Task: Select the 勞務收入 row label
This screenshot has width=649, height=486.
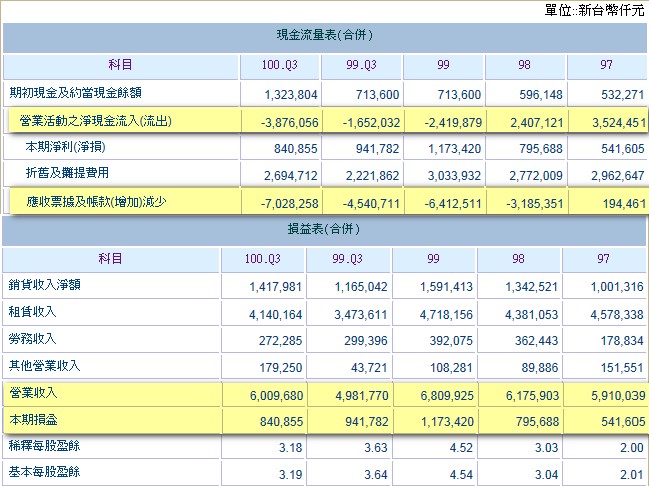Action: (32, 339)
